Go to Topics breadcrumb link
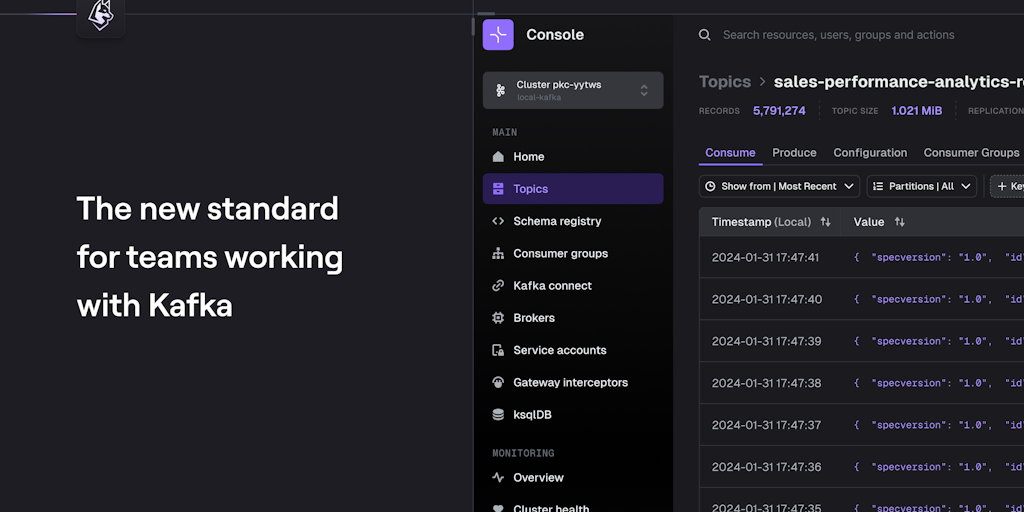 (x=724, y=82)
